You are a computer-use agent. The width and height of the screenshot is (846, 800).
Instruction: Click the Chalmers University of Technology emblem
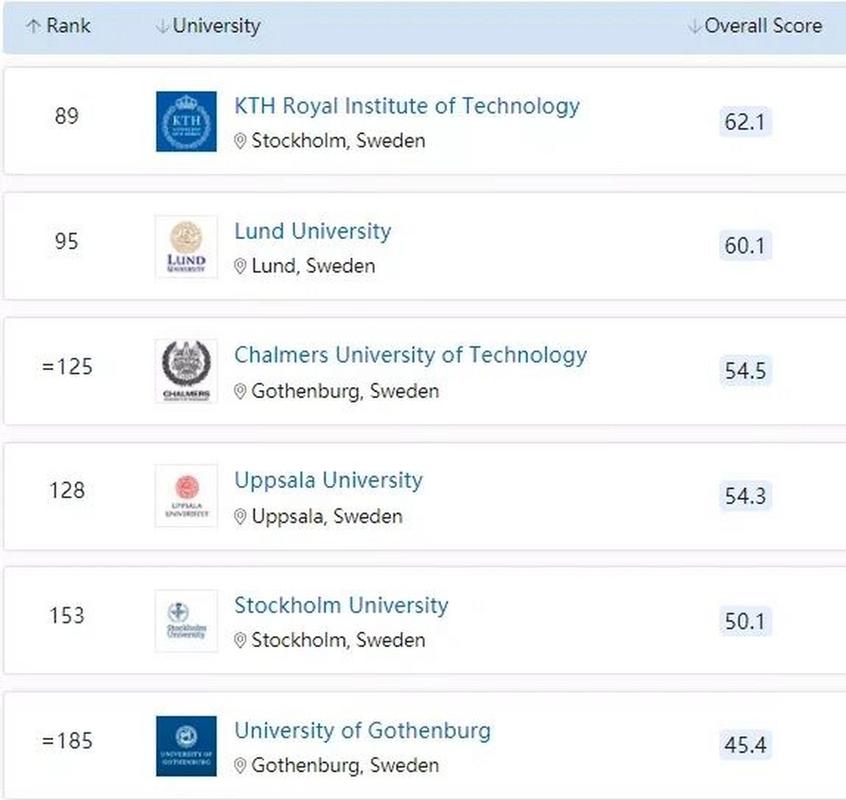click(x=186, y=370)
